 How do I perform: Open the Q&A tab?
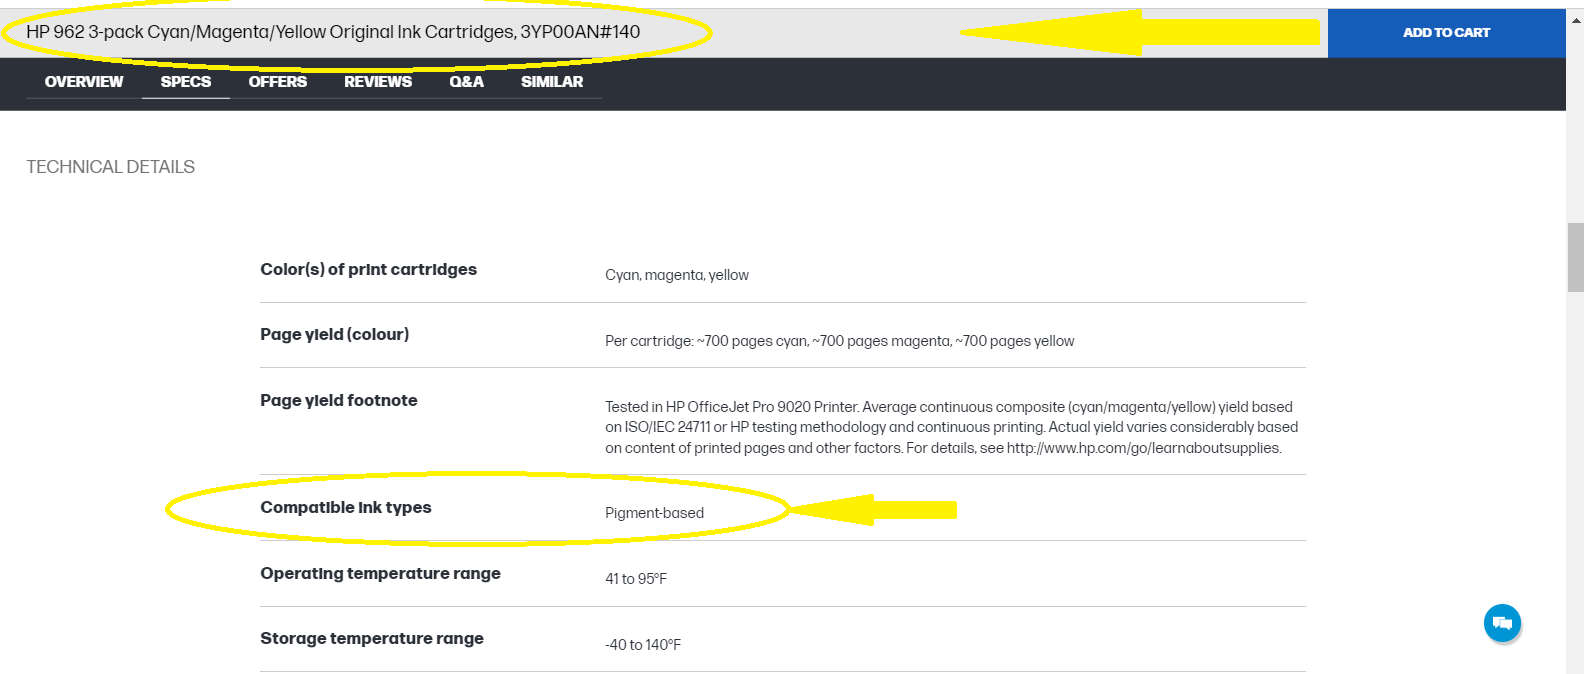pyautogui.click(x=466, y=82)
